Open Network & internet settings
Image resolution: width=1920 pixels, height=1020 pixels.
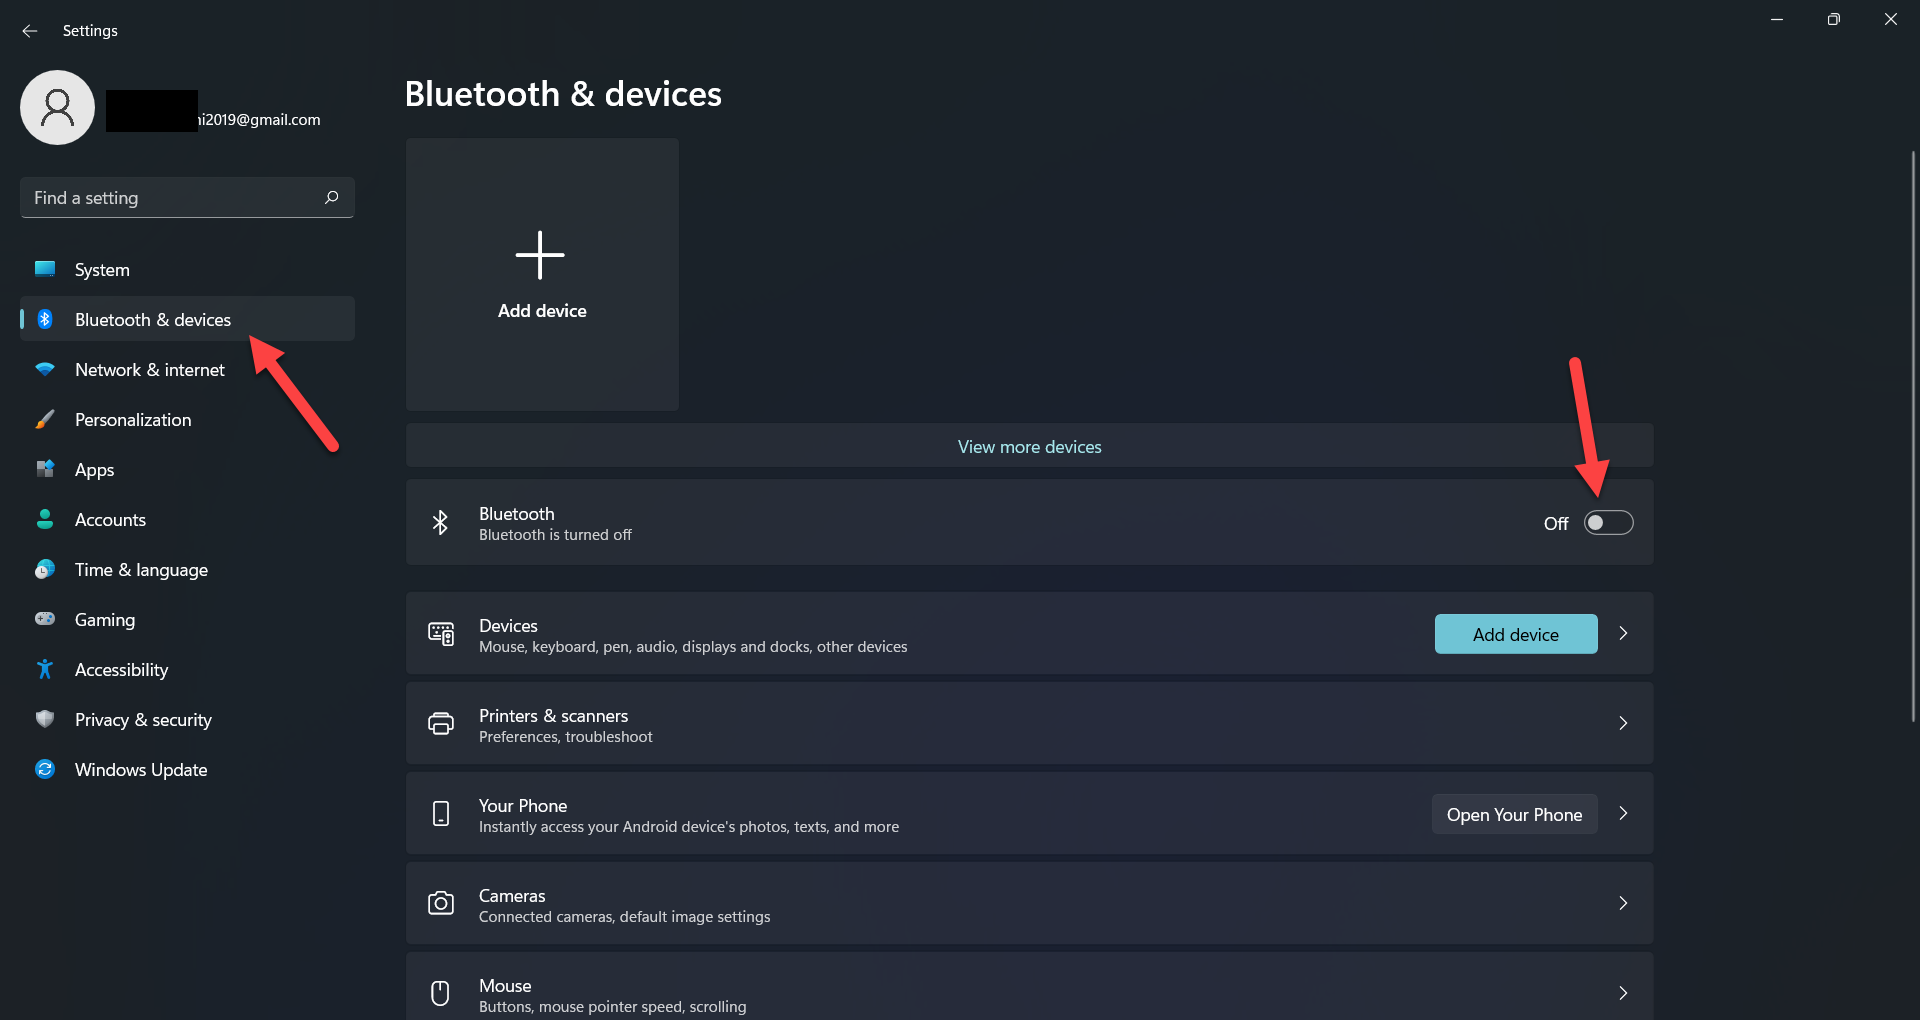click(x=150, y=370)
